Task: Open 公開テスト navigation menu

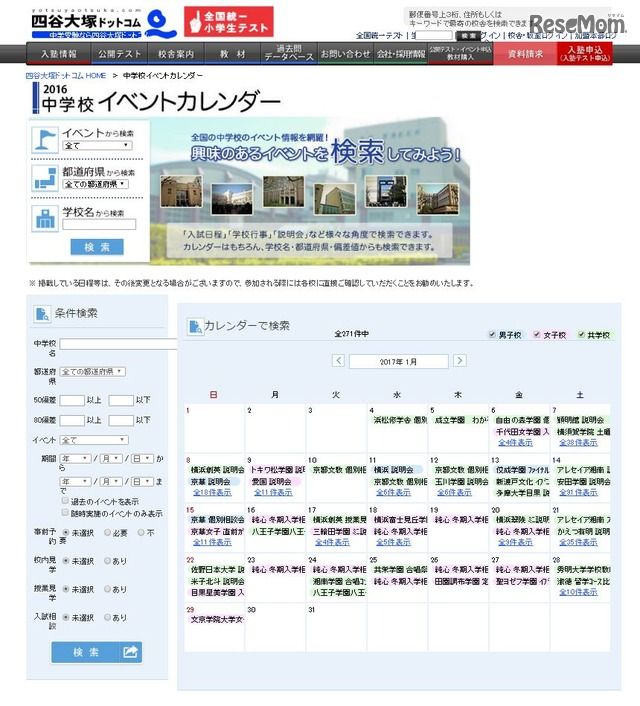Action: [119, 54]
